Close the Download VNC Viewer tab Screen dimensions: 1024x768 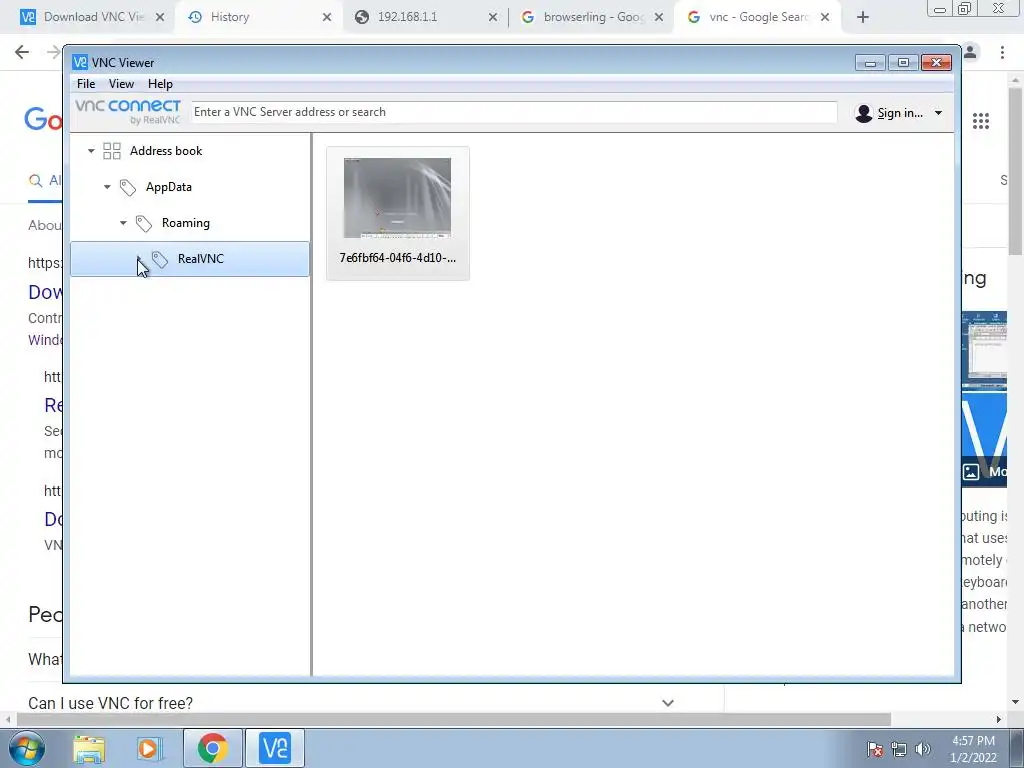[x=160, y=18]
